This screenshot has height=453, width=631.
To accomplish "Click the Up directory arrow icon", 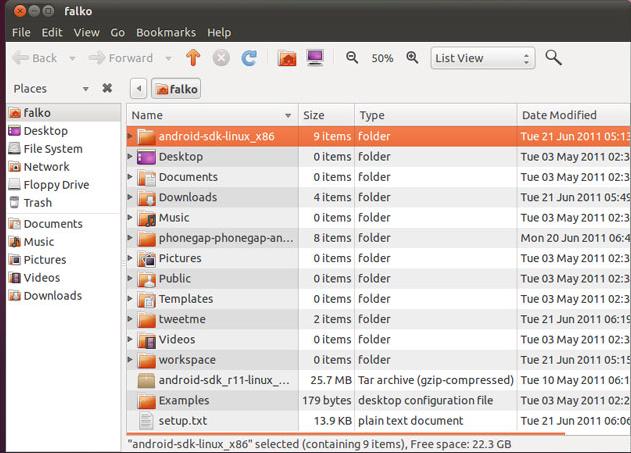I will (194, 58).
